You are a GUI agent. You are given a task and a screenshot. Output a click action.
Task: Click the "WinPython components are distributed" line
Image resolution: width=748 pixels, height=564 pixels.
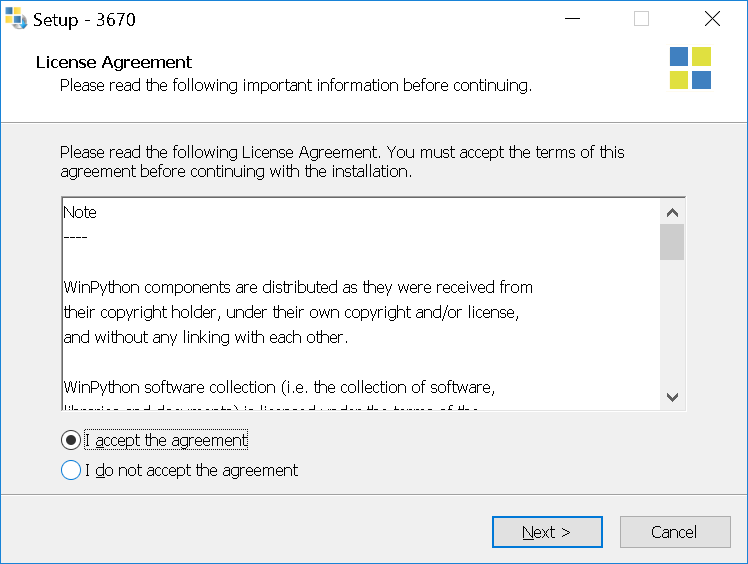pos(298,287)
